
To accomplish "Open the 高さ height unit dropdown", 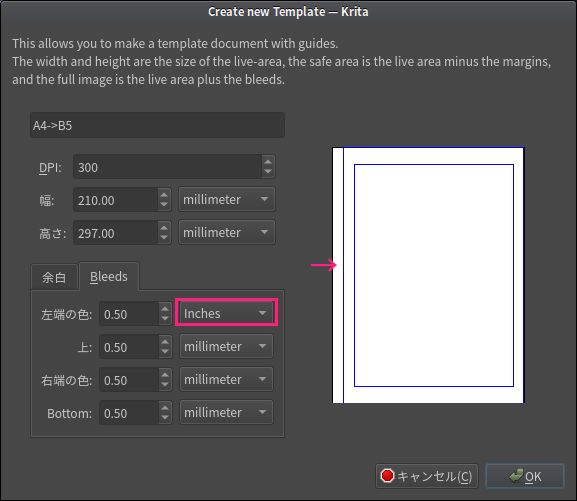I will [x=227, y=232].
